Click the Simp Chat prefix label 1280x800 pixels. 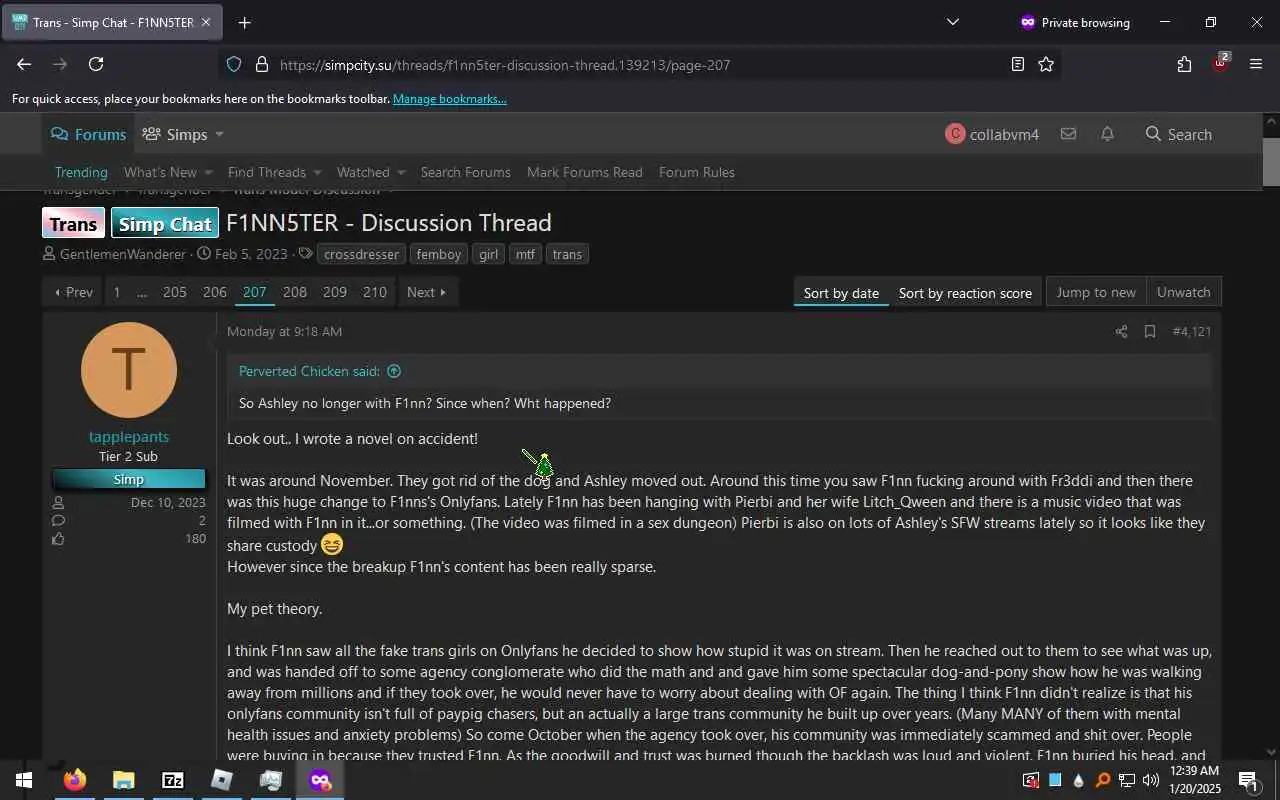[x=165, y=223]
